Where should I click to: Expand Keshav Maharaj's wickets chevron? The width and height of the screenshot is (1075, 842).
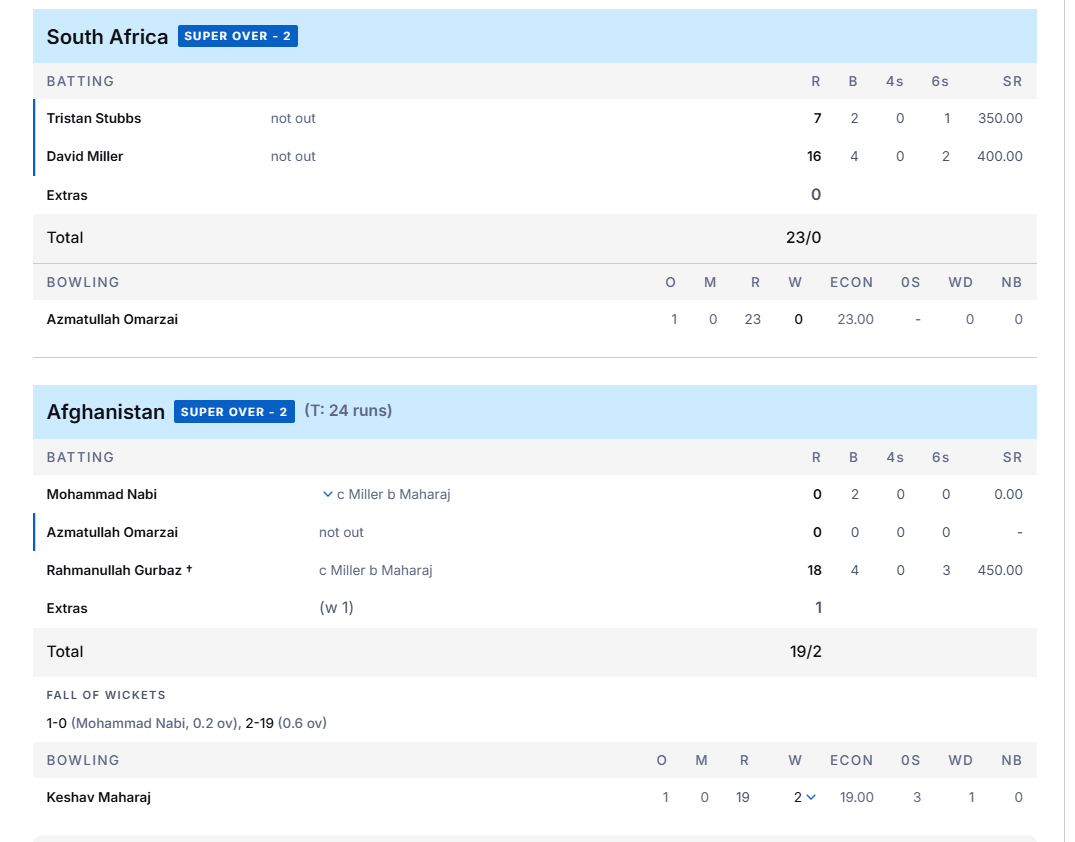811,797
